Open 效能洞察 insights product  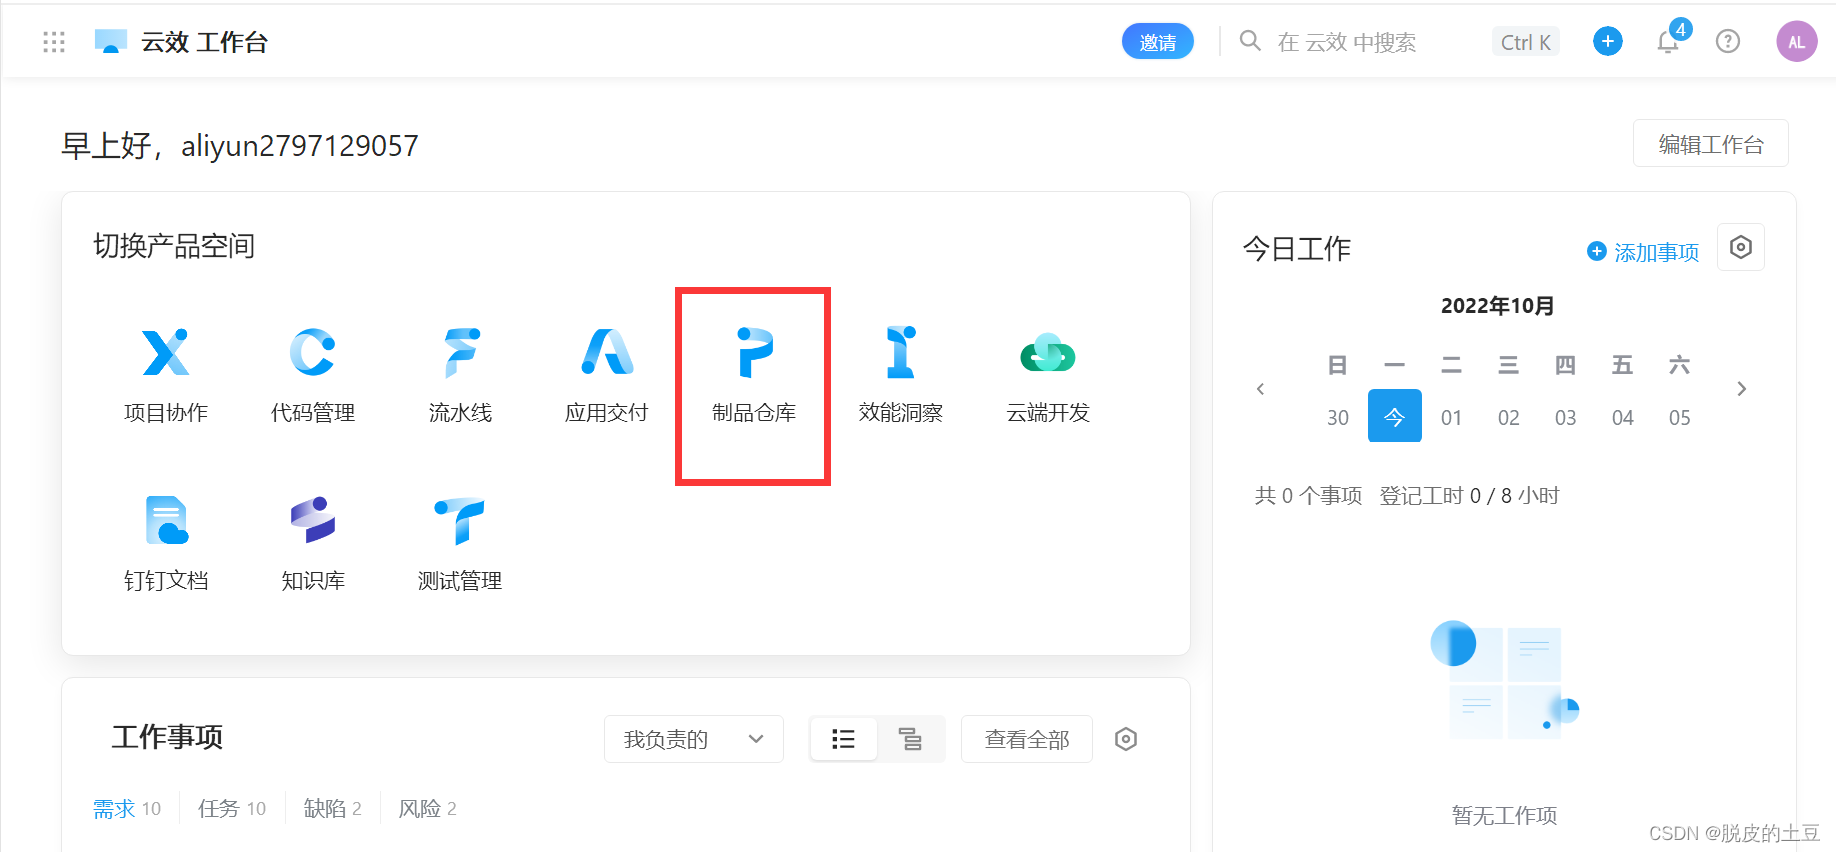pos(901,375)
